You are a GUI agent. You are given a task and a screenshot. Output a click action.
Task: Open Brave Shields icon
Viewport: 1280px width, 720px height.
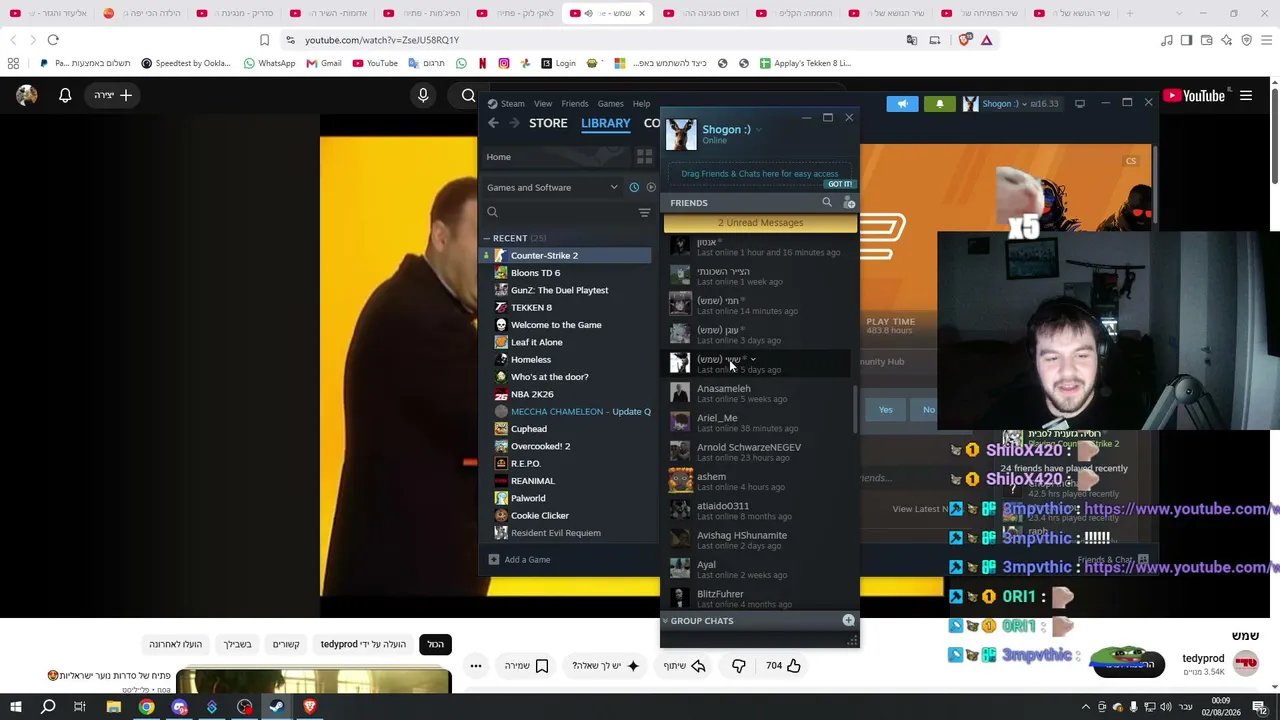[964, 40]
